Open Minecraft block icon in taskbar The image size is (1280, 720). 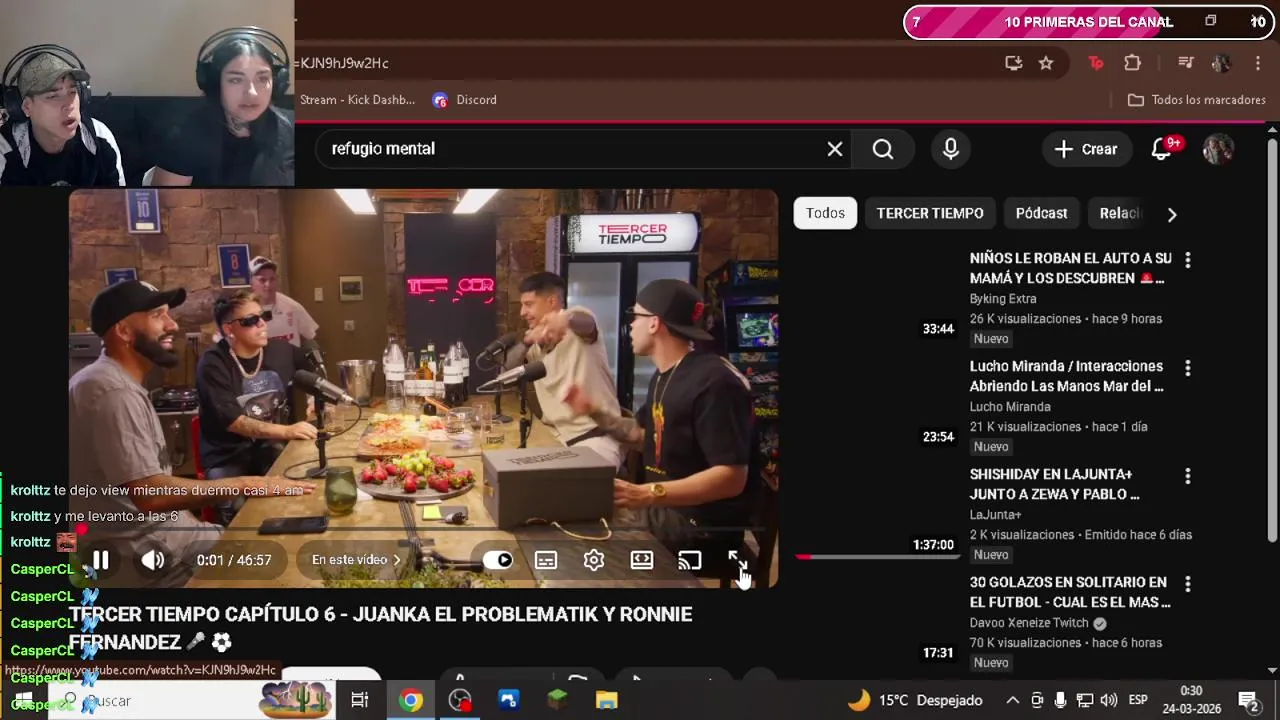[x=558, y=701]
